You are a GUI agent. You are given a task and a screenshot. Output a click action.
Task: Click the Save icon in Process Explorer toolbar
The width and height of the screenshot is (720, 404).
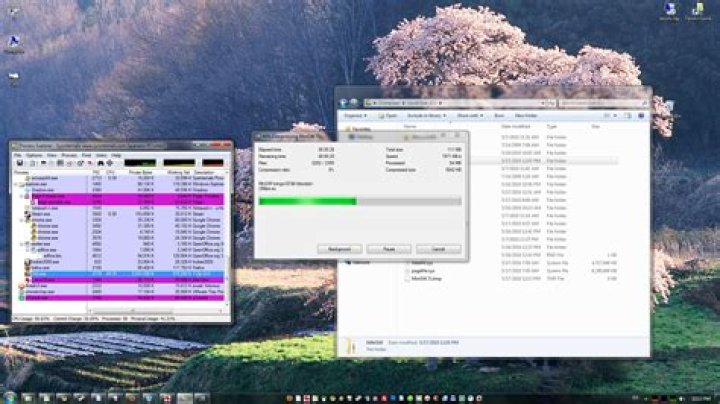pyautogui.click(x=20, y=163)
